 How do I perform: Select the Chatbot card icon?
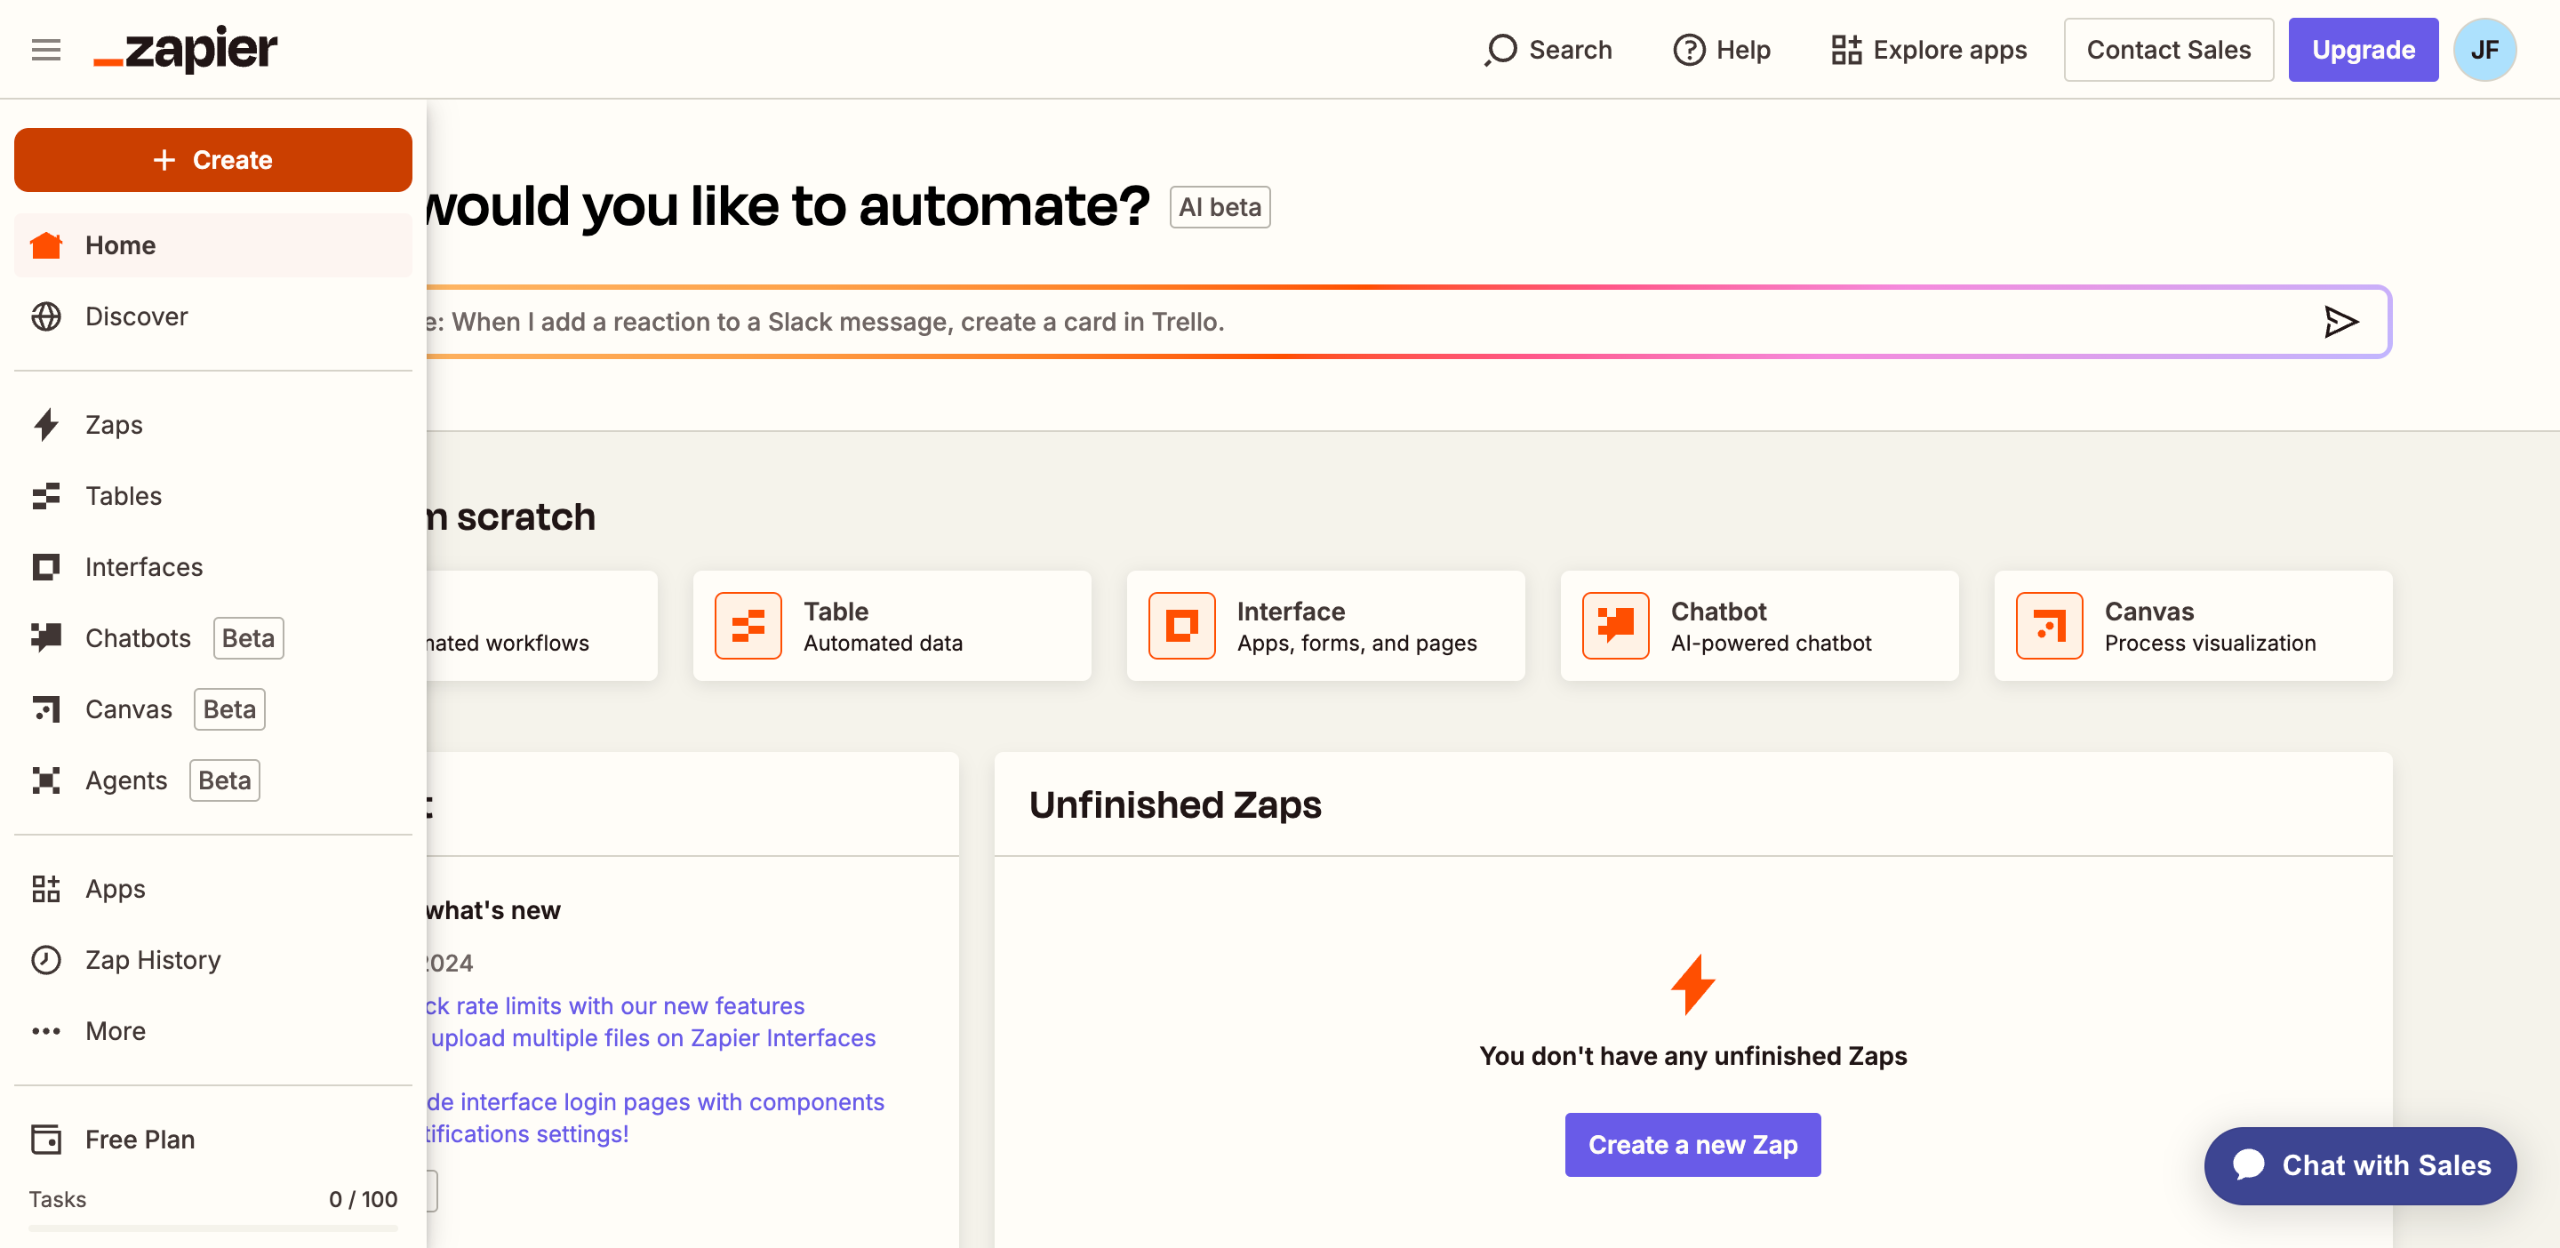click(1615, 626)
